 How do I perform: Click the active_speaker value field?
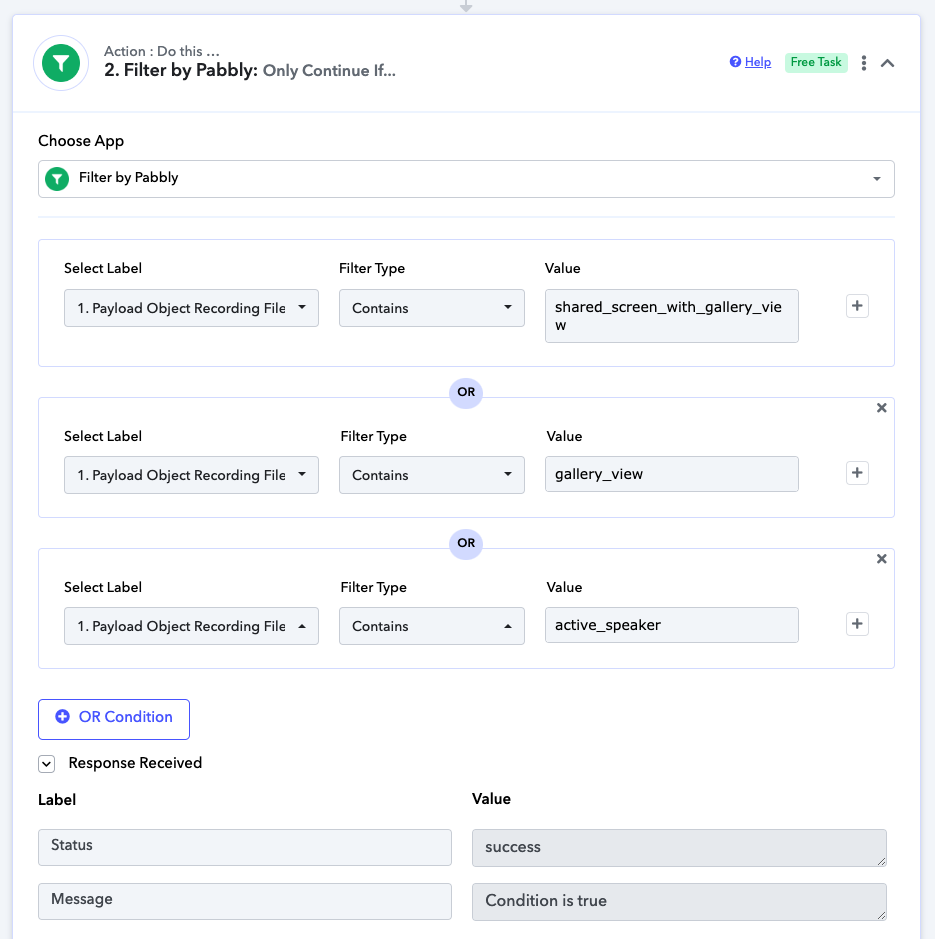[x=671, y=625]
